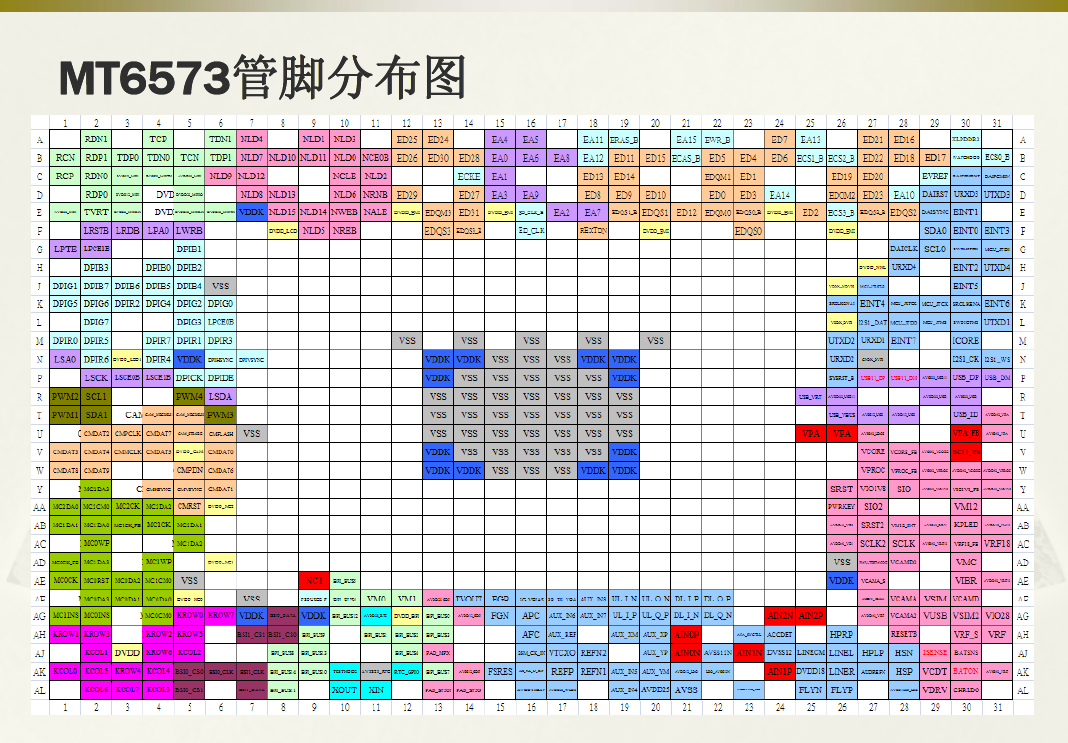Select the KROW7 pin cell

pos(220,615)
